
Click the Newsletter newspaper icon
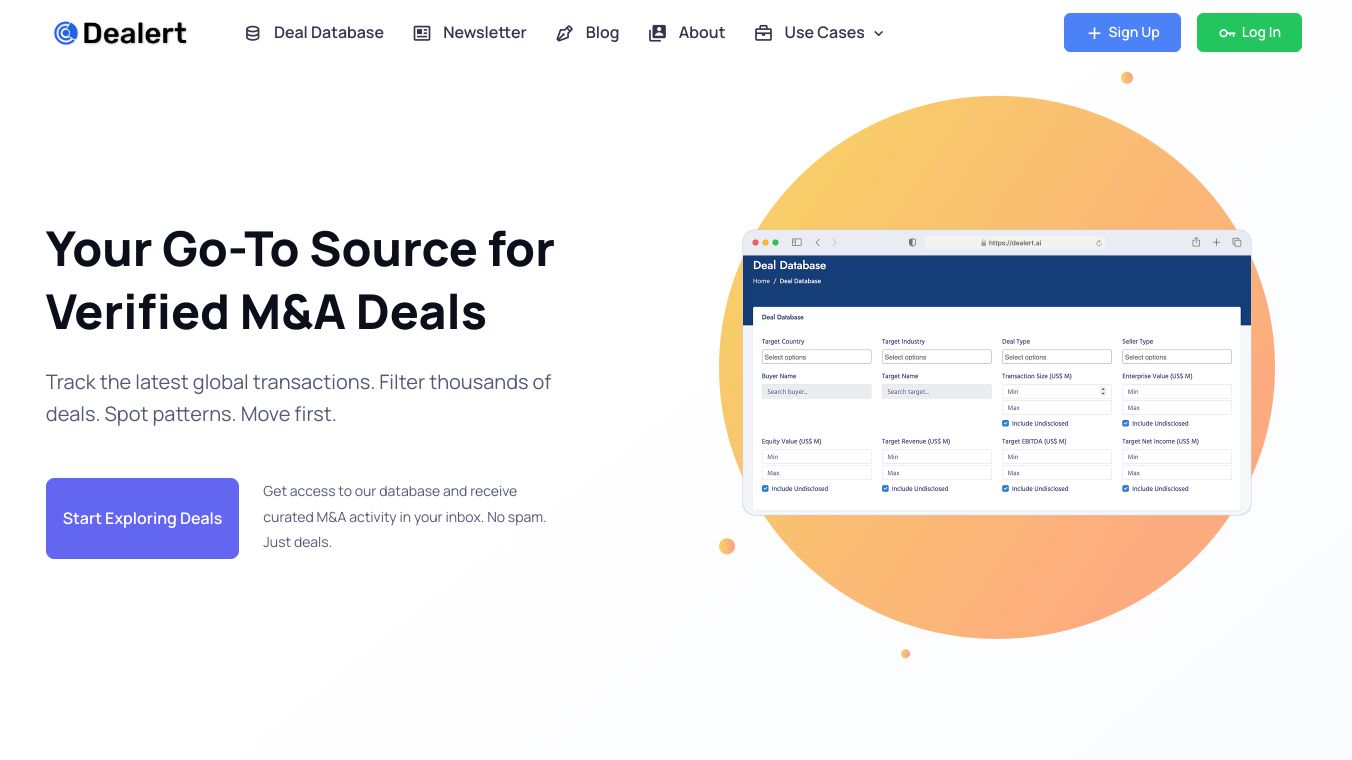click(422, 33)
